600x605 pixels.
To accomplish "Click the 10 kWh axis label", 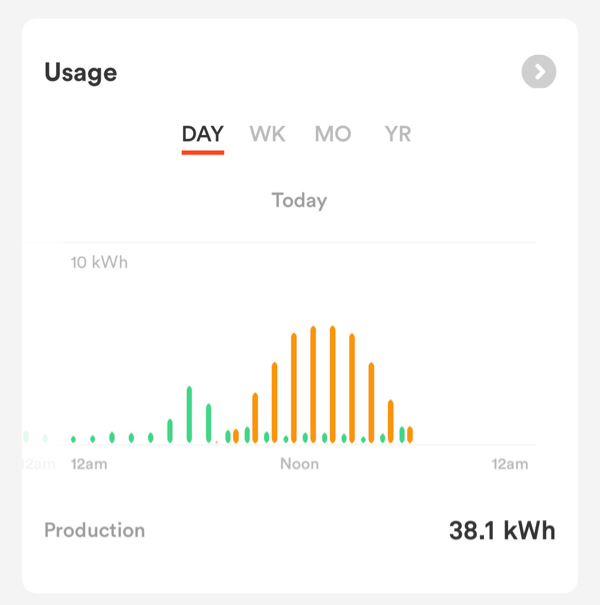I will [99, 263].
